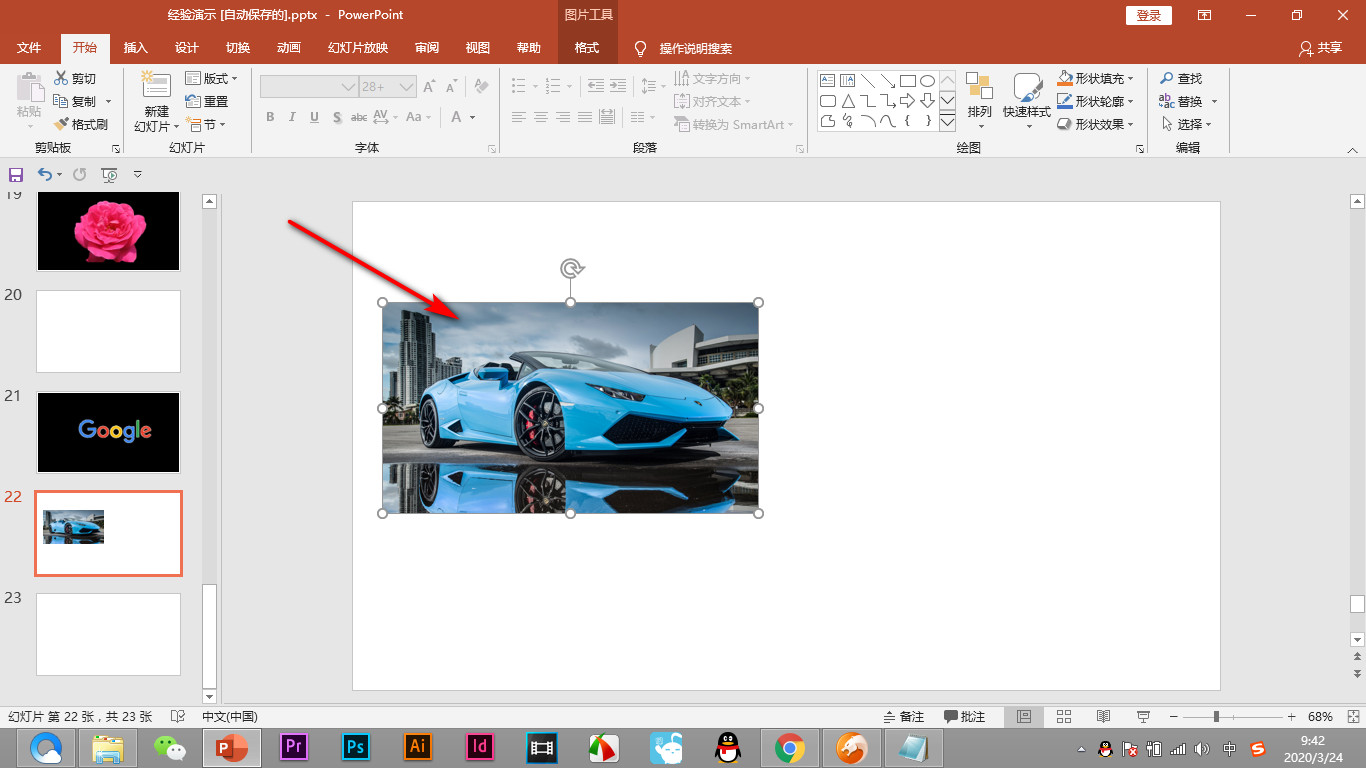Toggle the Comments pane in status bar
Screen dimensions: 1366x768
[965, 717]
